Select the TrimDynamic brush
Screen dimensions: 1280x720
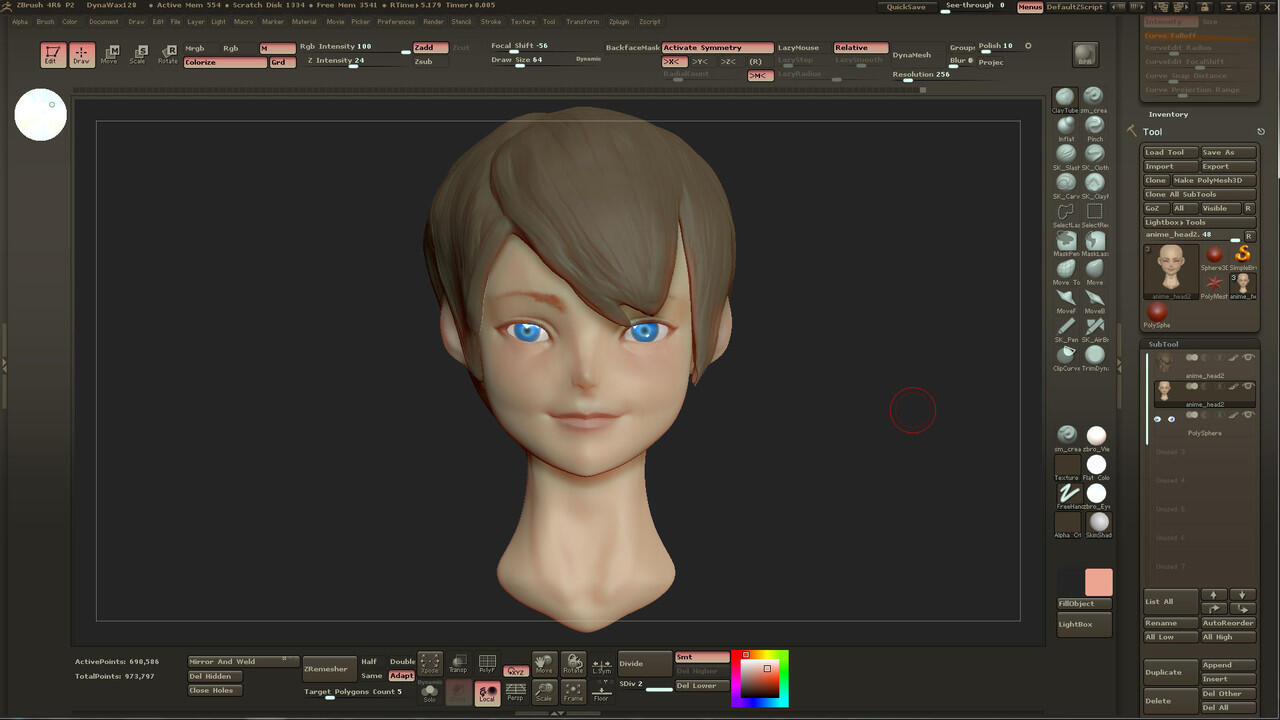[1095, 355]
